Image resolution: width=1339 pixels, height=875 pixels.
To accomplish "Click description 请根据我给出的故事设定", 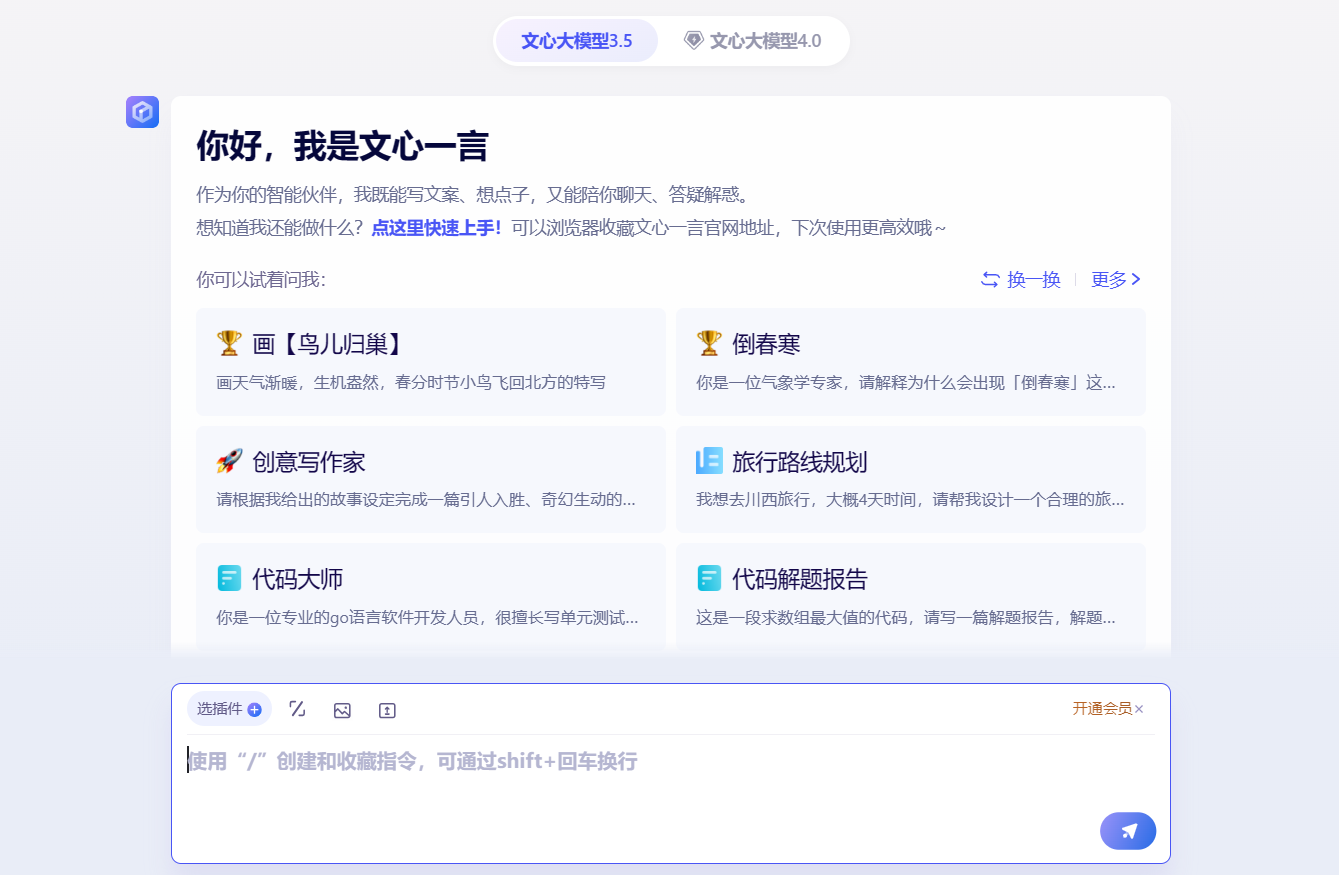I will (x=426, y=499).
